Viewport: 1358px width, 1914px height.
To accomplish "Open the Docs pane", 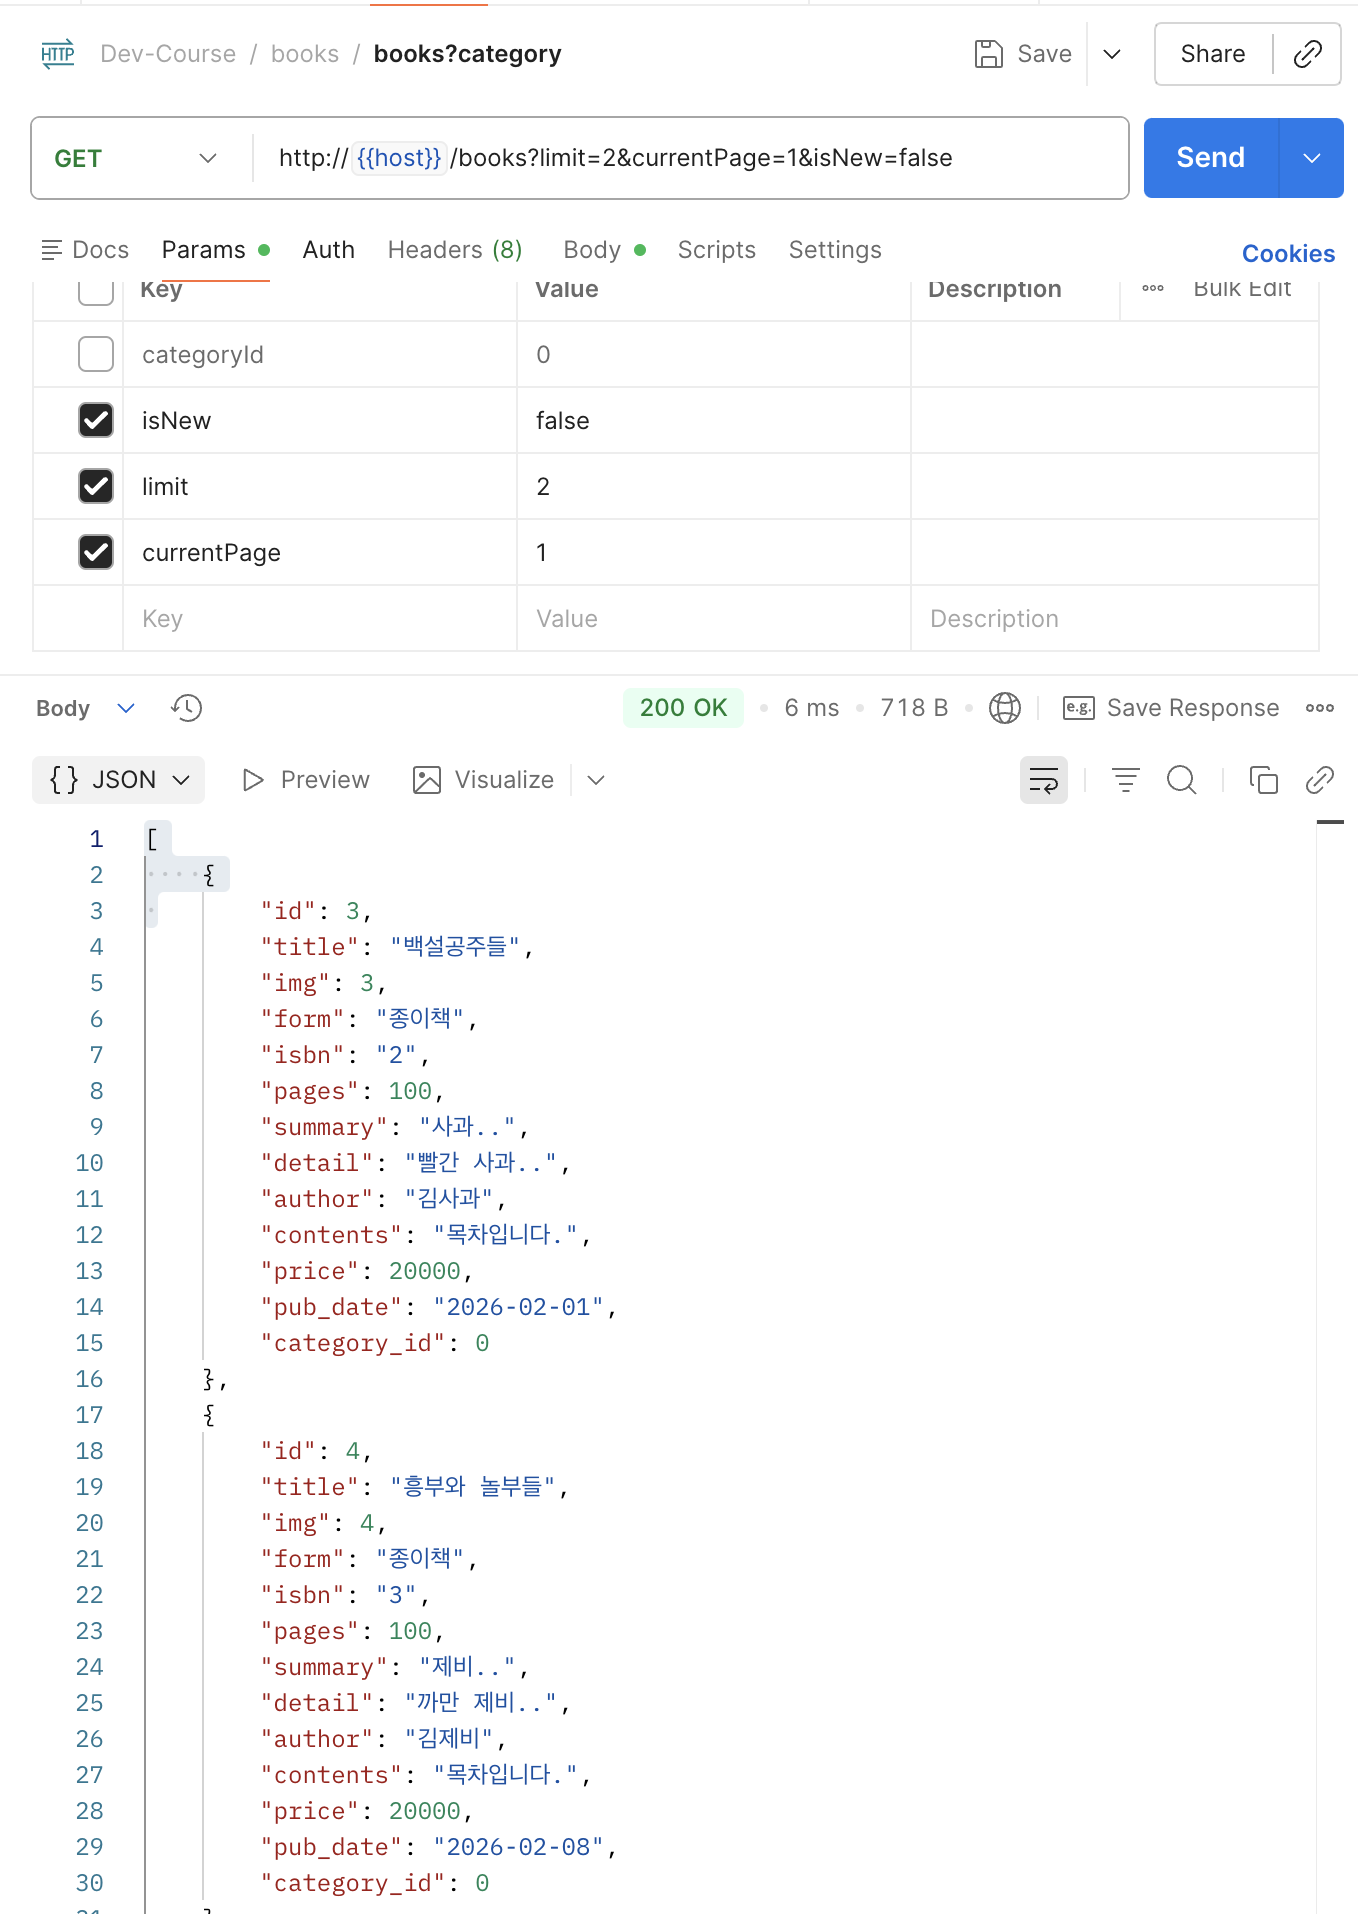I will (x=85, y=250).
